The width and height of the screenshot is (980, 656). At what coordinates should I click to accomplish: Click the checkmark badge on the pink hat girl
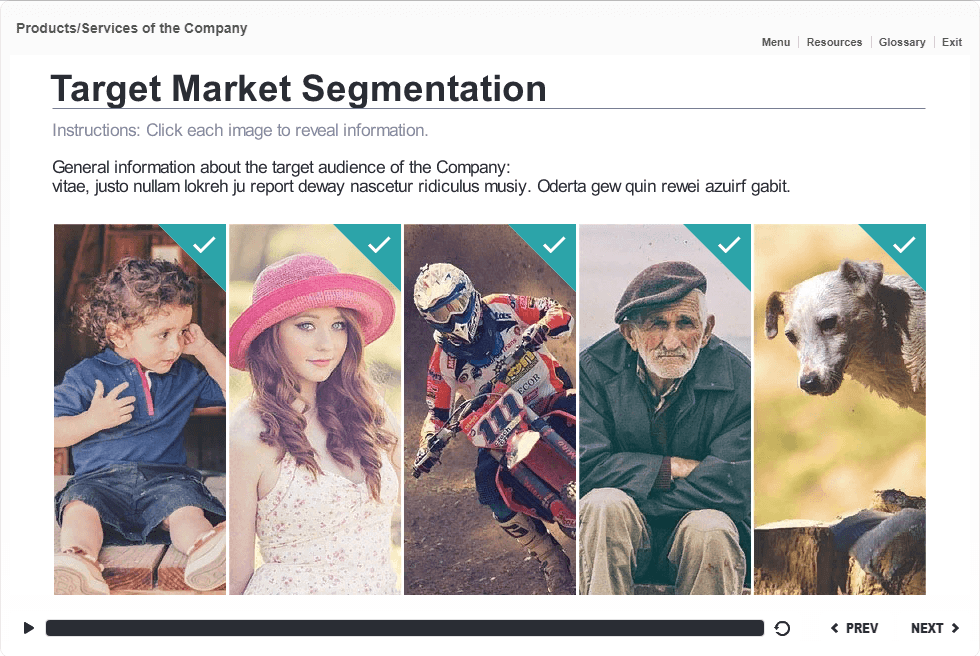click(380, 244)
